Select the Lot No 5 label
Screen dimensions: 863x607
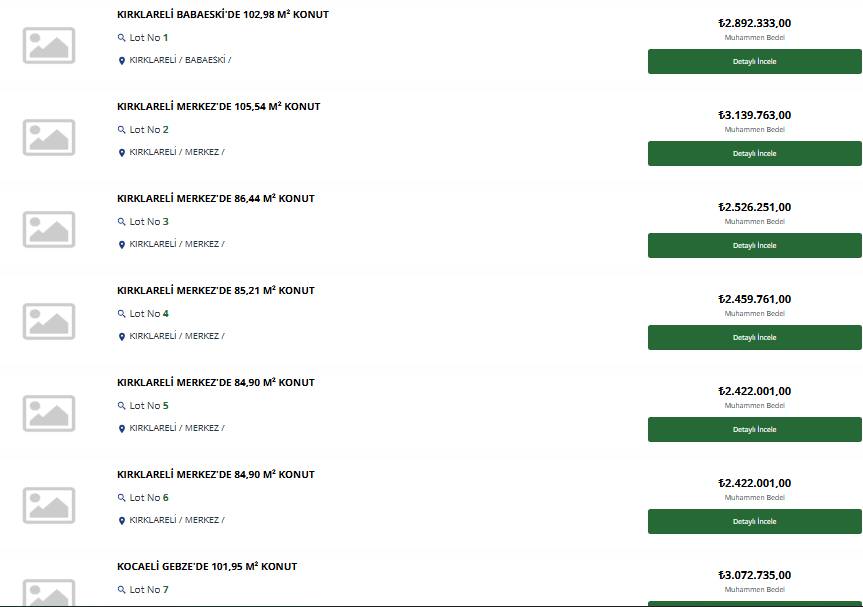pos(149,406)
